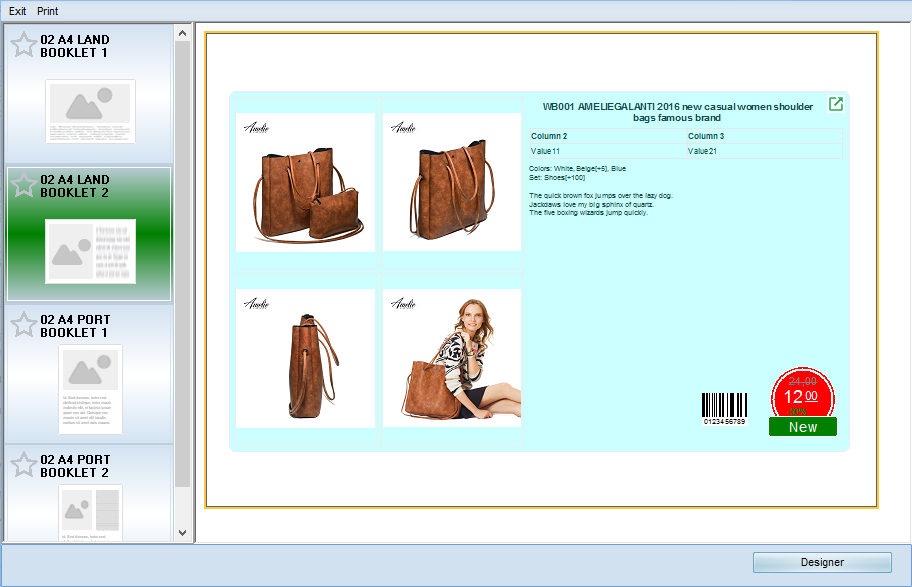
Task: Click the quick brown fox description line
Action: click(601, 195)
